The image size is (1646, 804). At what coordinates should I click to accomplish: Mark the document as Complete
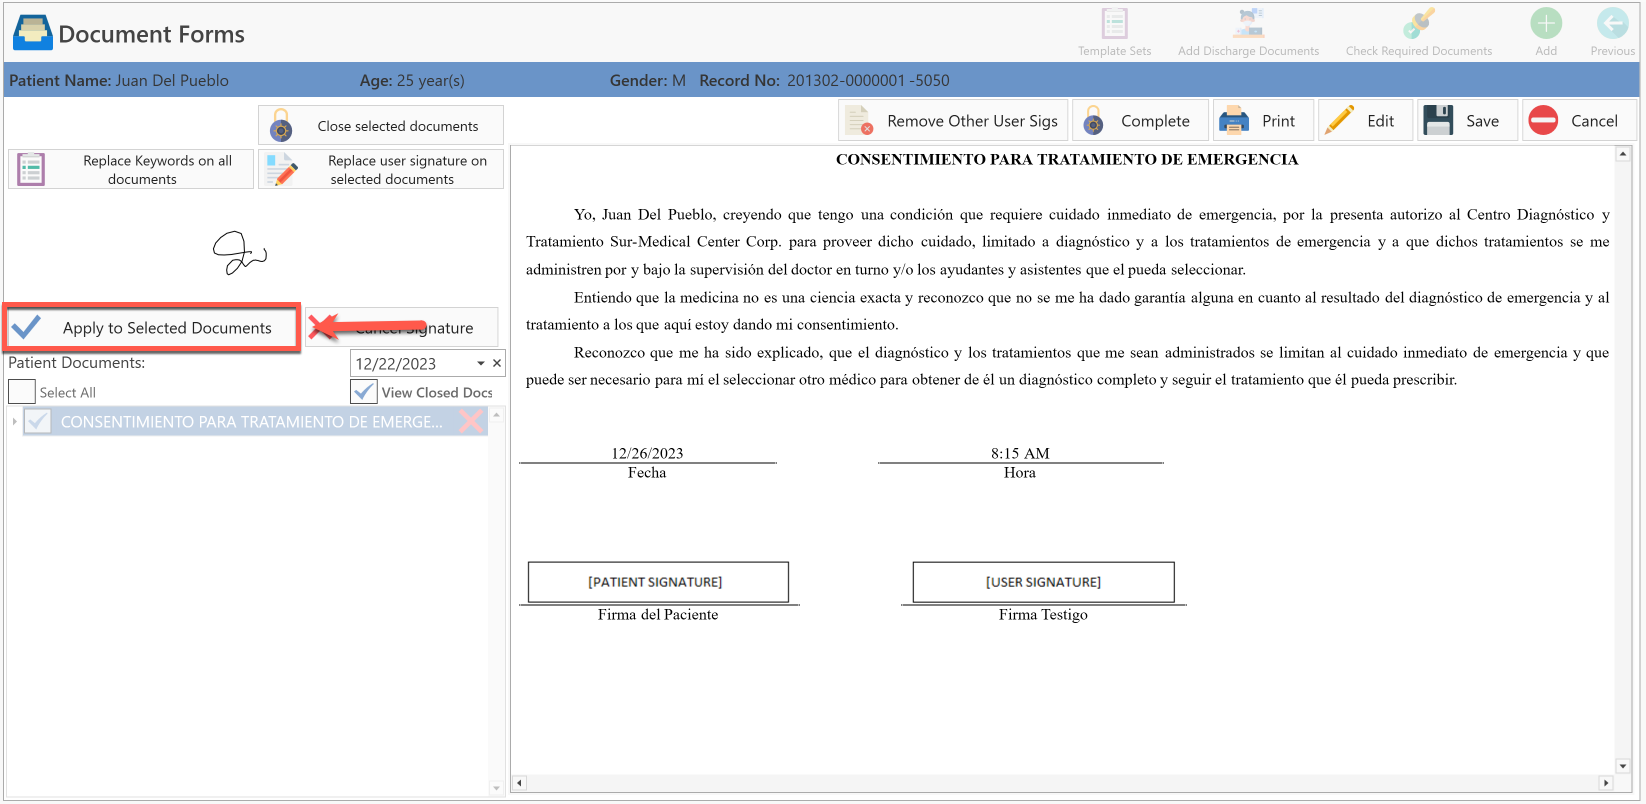click(x=1140, y=121)
